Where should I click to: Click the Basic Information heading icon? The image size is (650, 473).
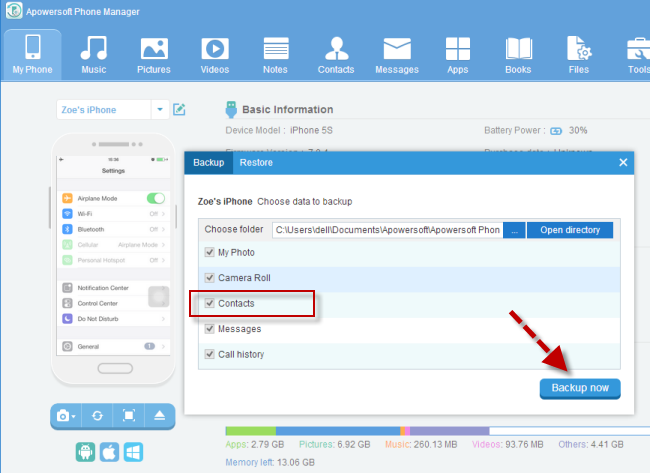pyautogui.click(x=231, y=109)
